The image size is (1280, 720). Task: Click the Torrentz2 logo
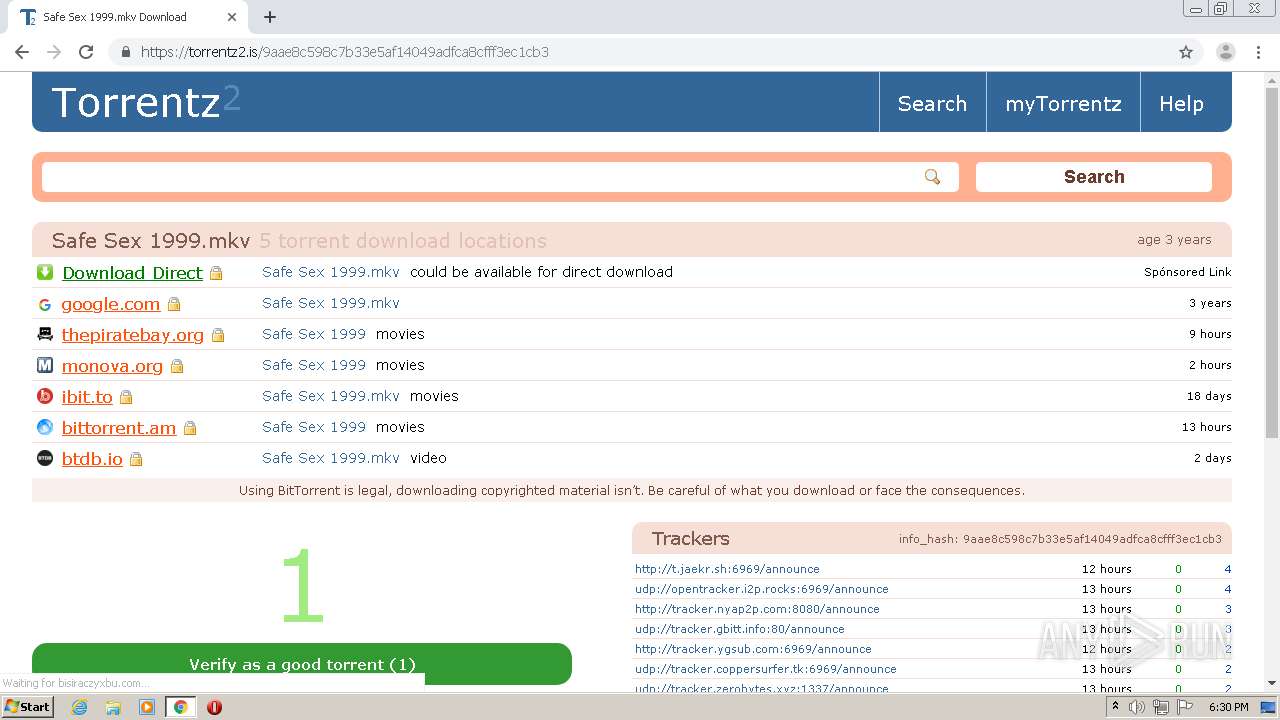coord(146,102)
